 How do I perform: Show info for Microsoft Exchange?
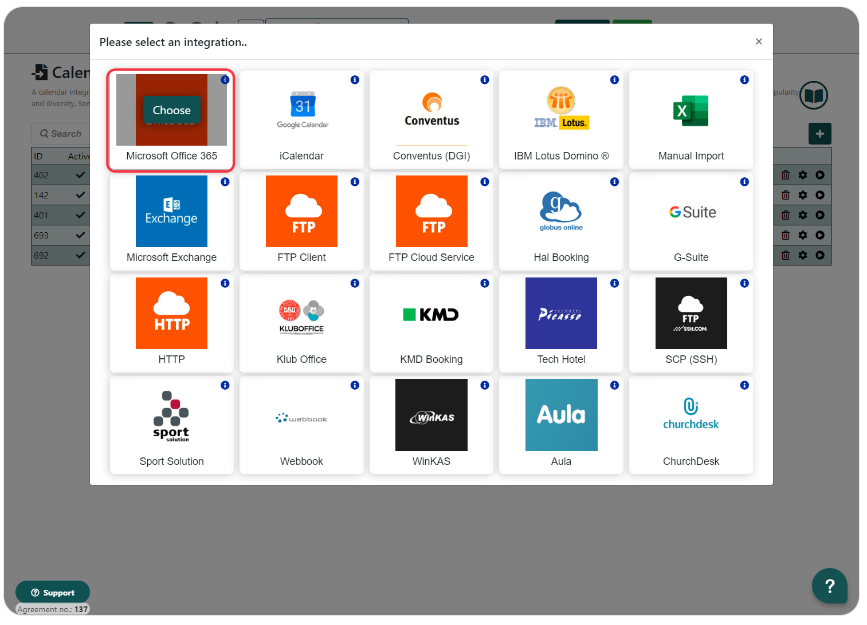coord(224,181)
